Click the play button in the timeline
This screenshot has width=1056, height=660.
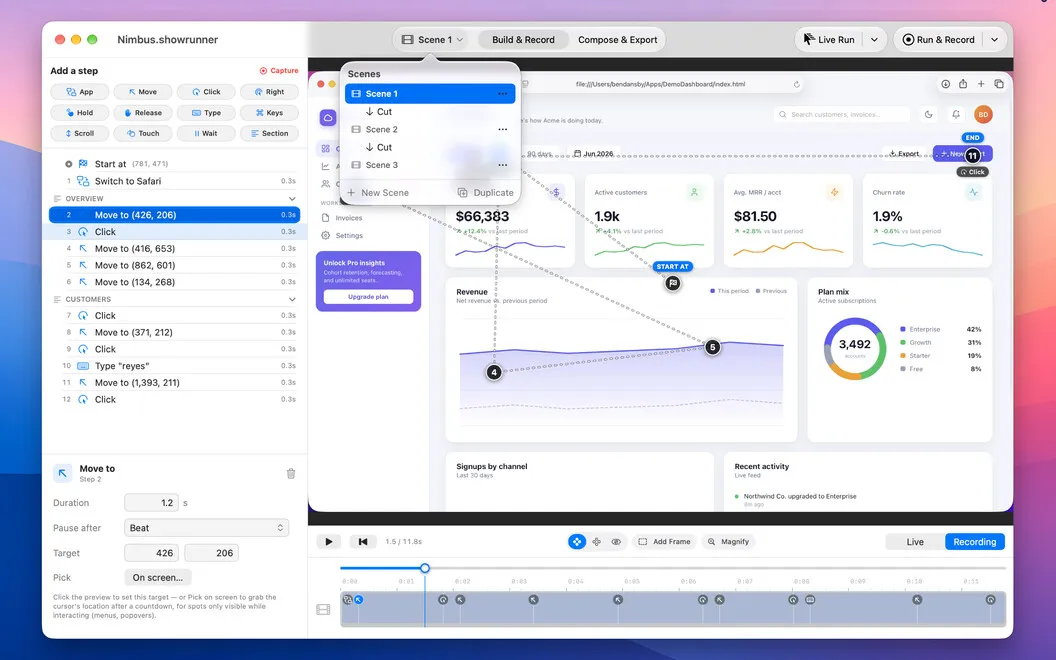pos(329,541)
